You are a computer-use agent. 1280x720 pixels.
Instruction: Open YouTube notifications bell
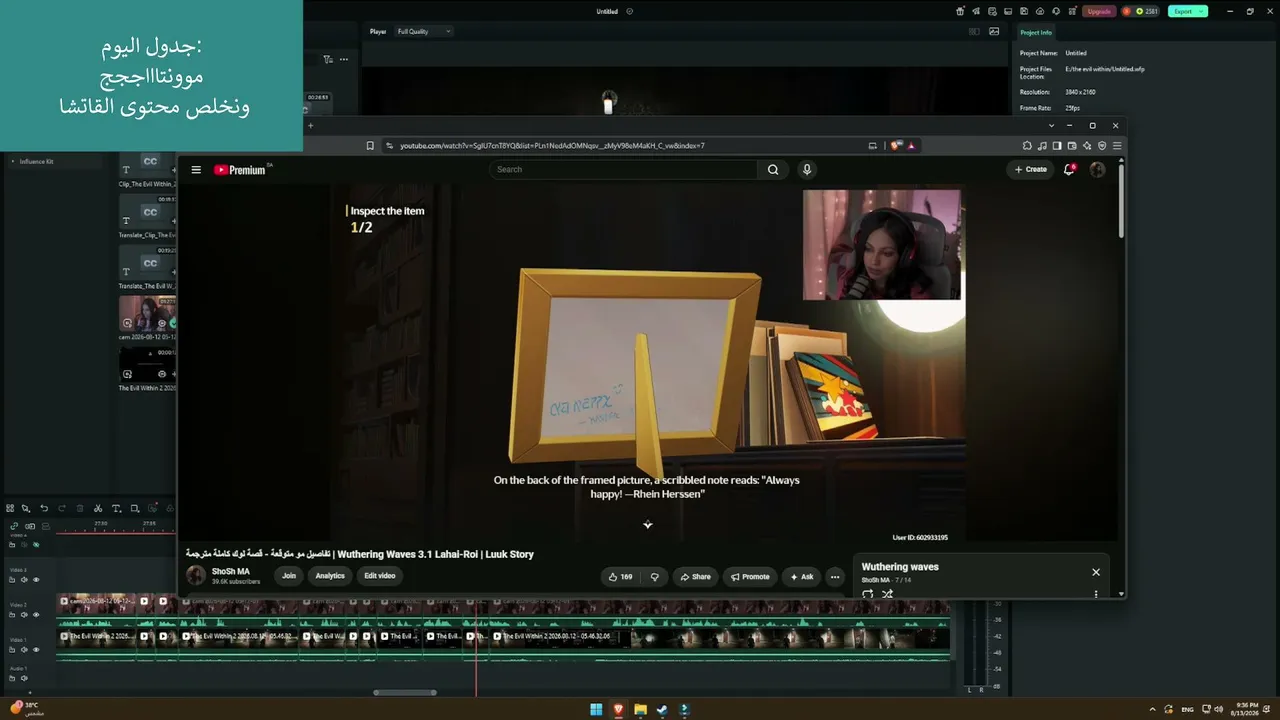(1069, 170)
